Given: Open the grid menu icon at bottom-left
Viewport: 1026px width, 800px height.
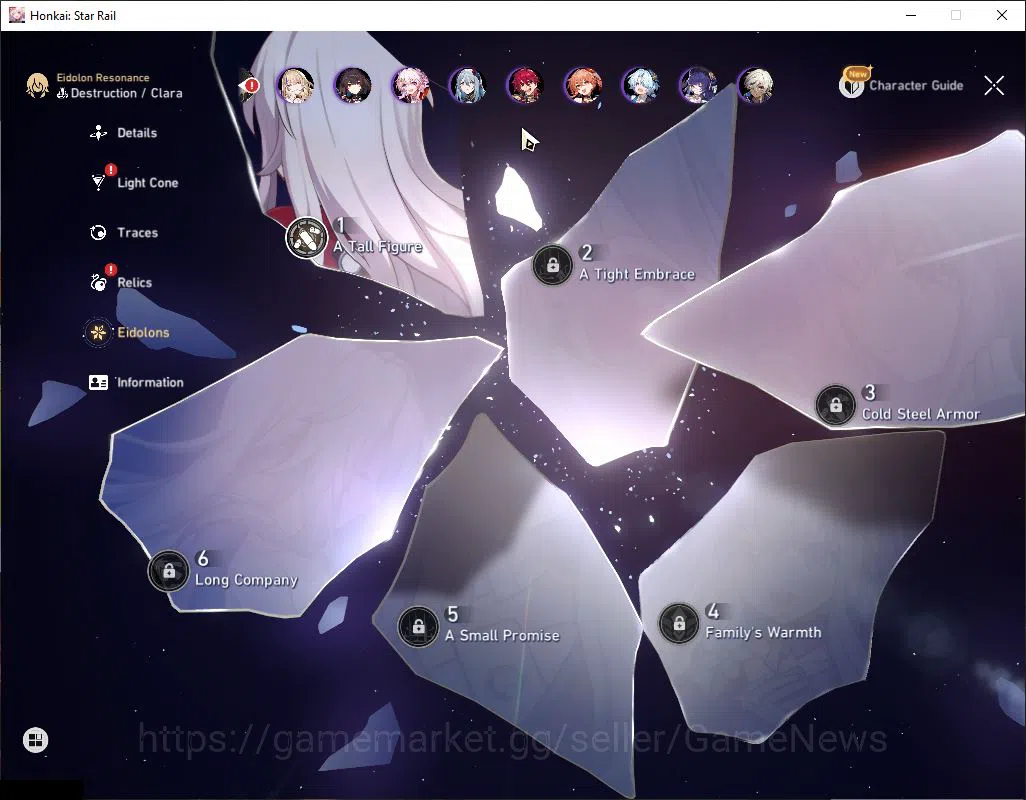Looking at the screenshot, I should coord(35,740).
